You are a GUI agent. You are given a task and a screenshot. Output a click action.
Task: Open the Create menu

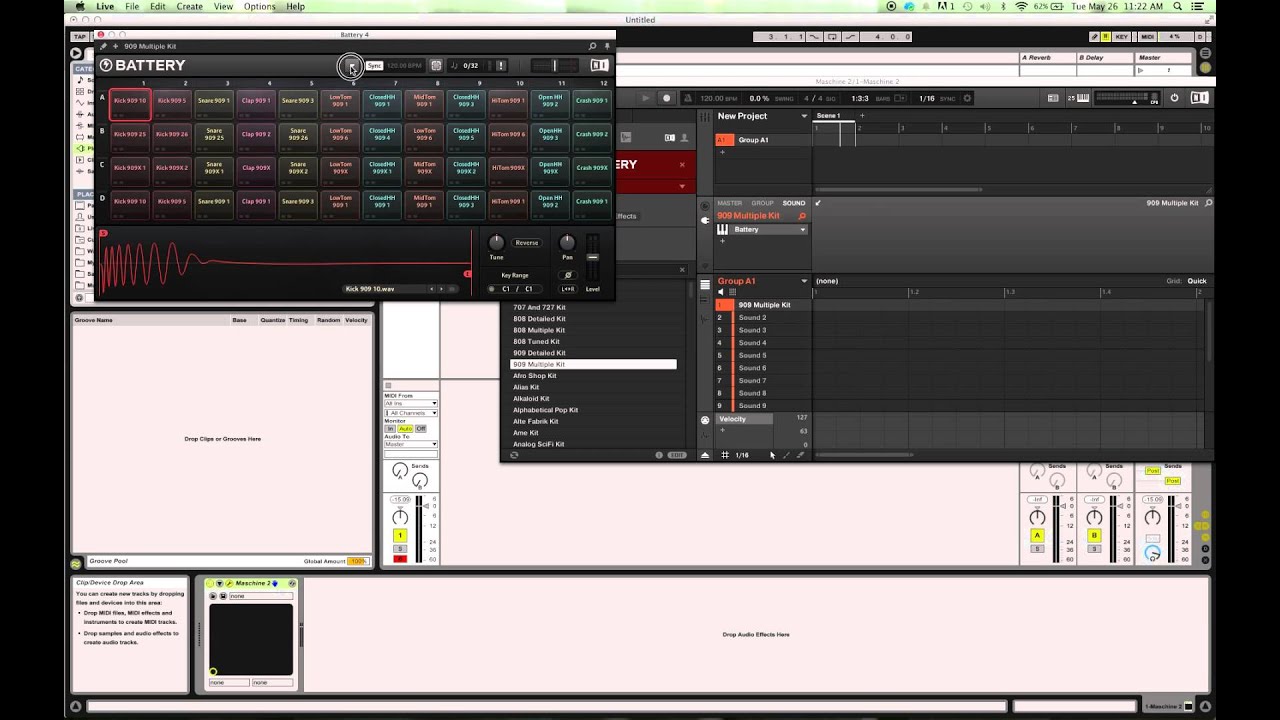(189, 7)
